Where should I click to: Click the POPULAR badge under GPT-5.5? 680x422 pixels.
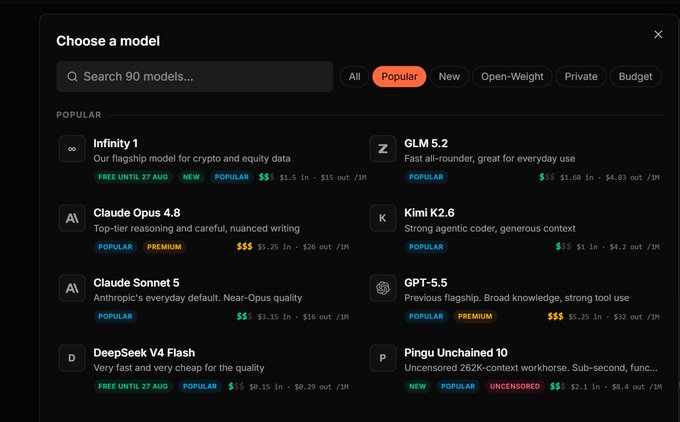[426, 316]
